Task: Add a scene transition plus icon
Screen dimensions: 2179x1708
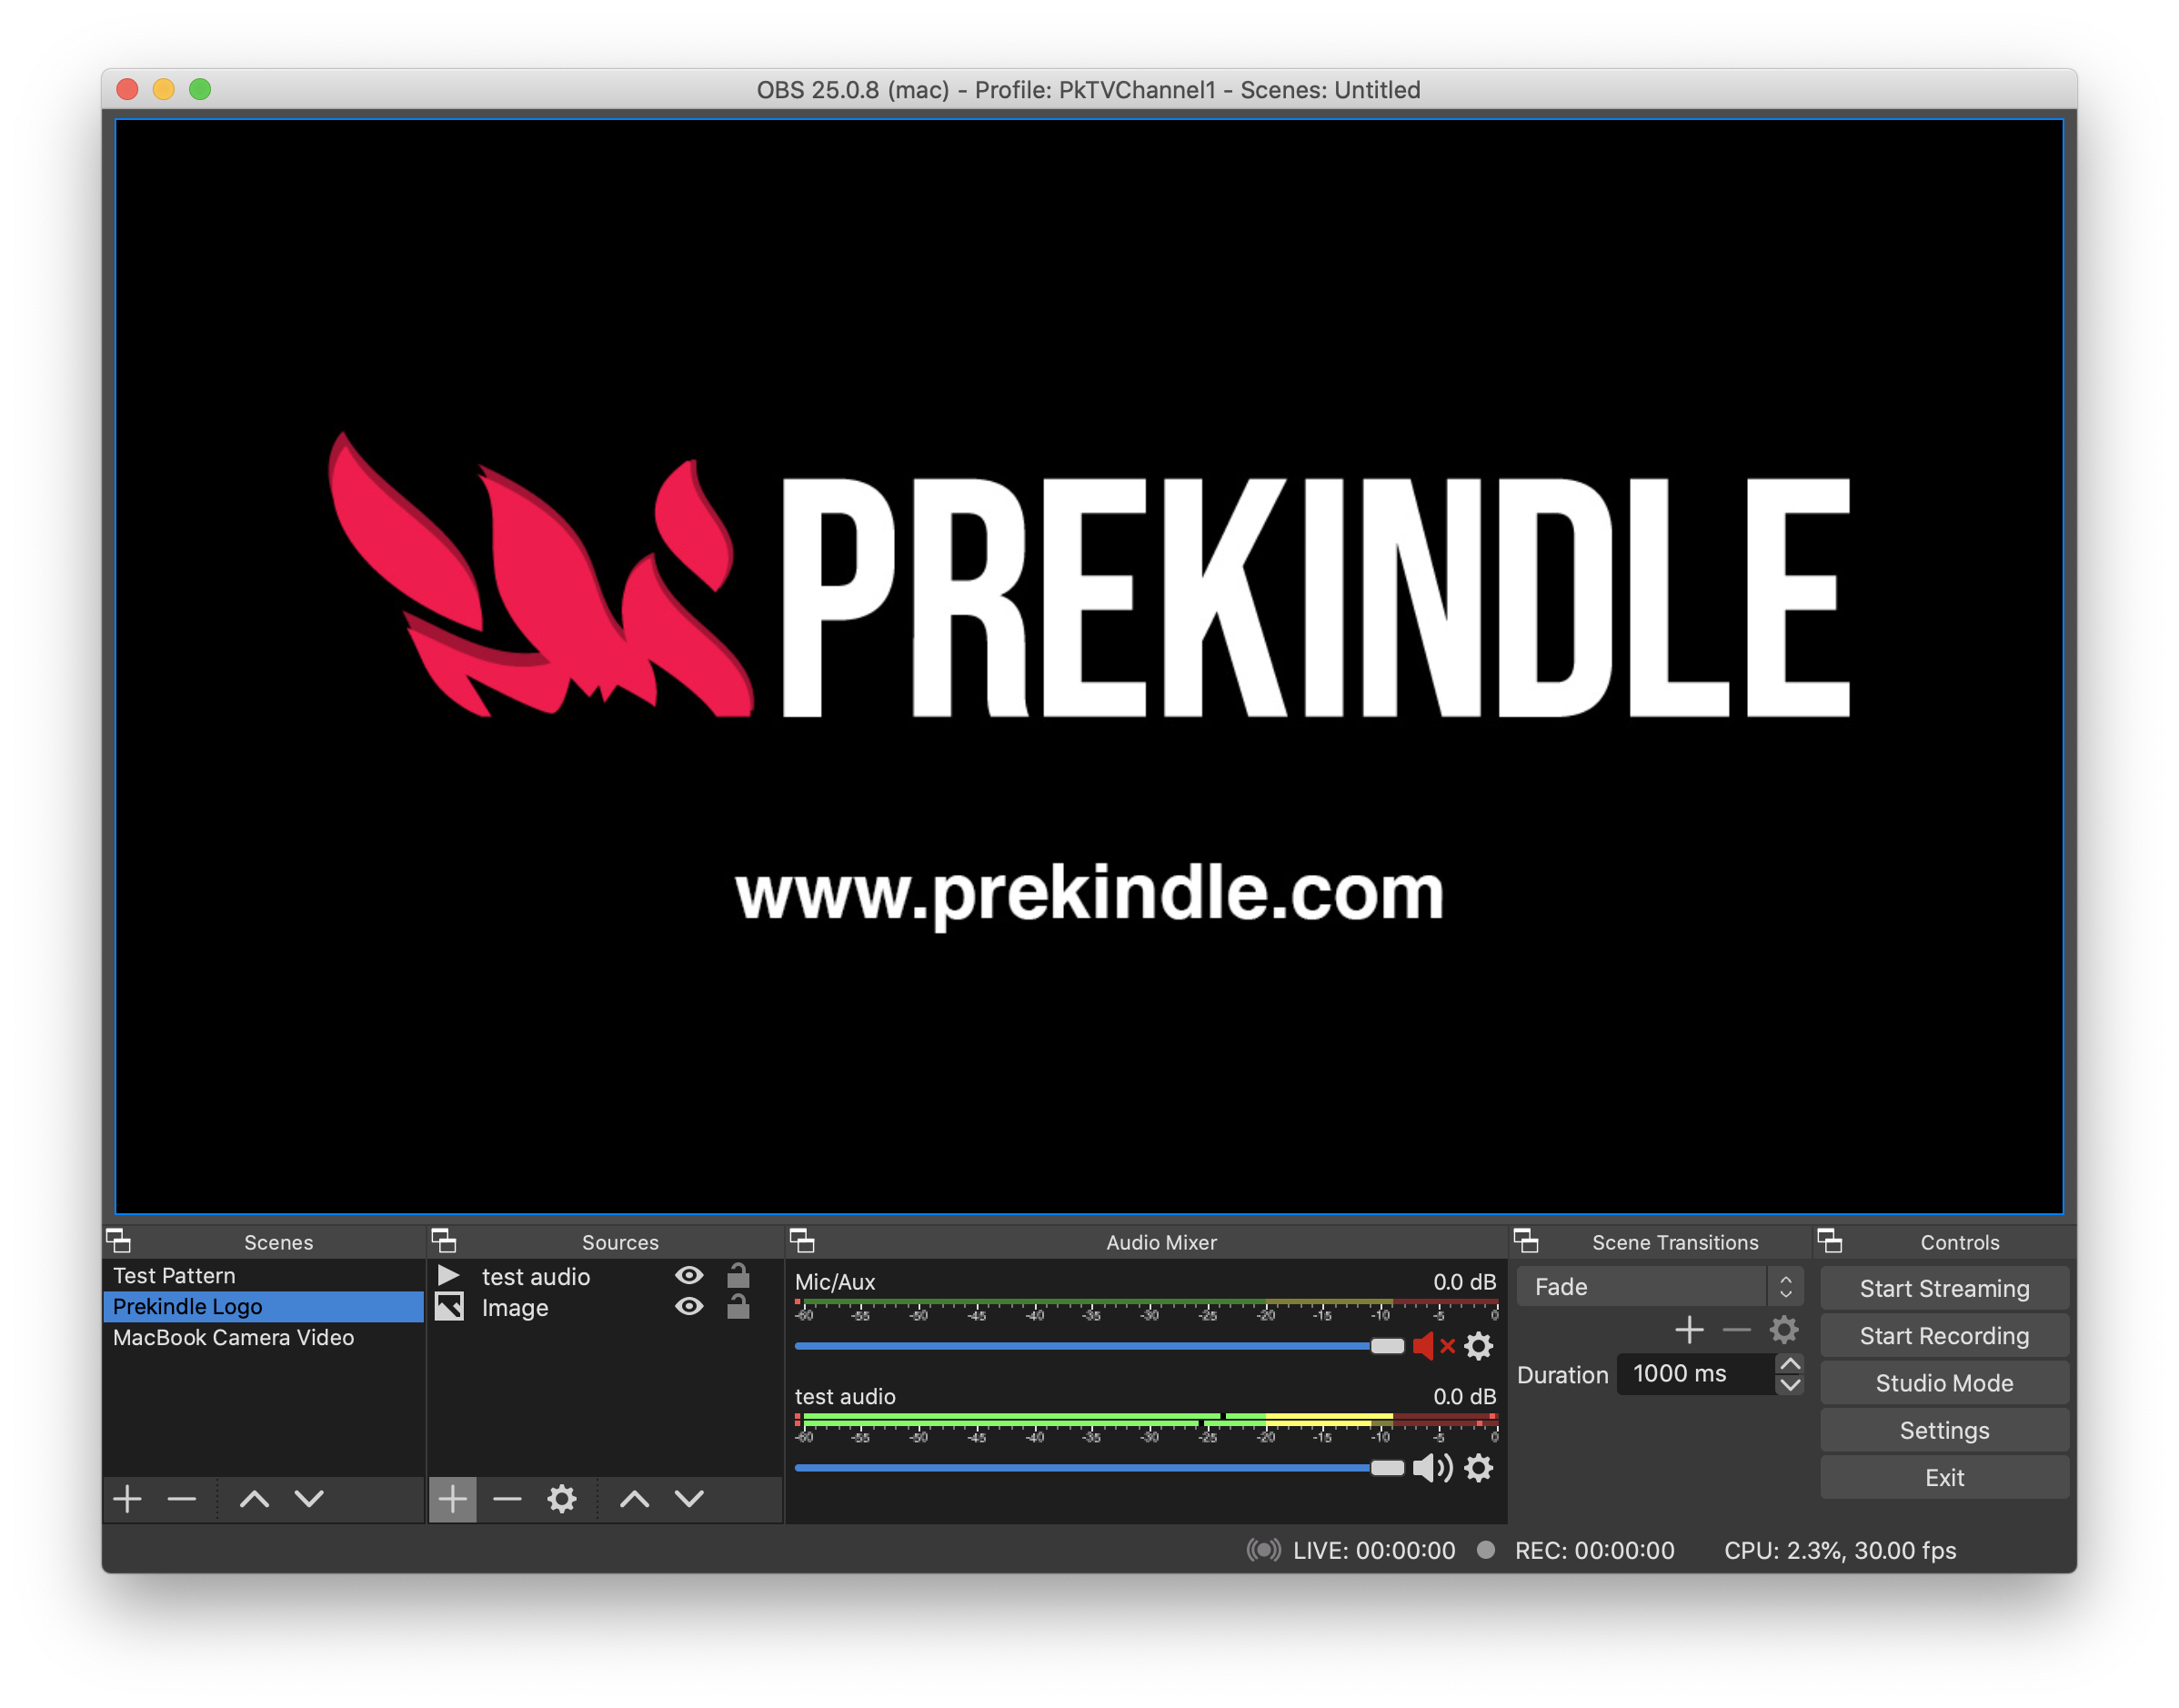Action: pyautogui.click(x=1689, y=1330)
